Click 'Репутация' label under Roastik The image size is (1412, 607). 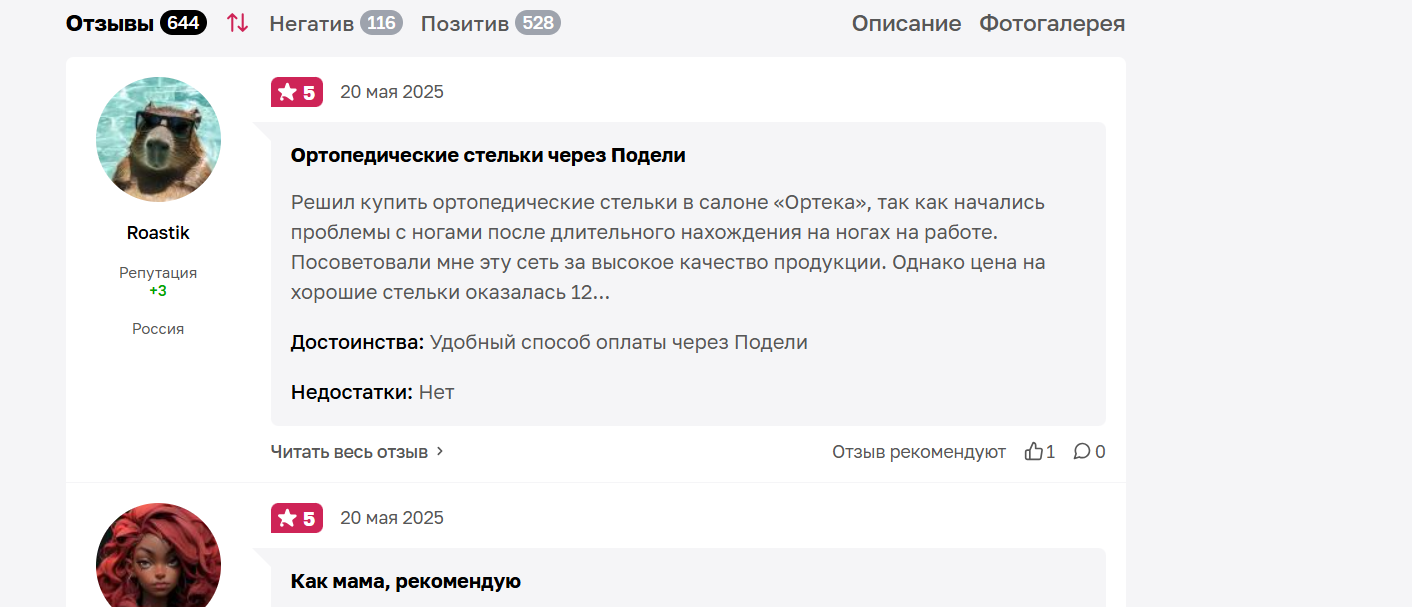pyautogui.click(x=158, y=273)
